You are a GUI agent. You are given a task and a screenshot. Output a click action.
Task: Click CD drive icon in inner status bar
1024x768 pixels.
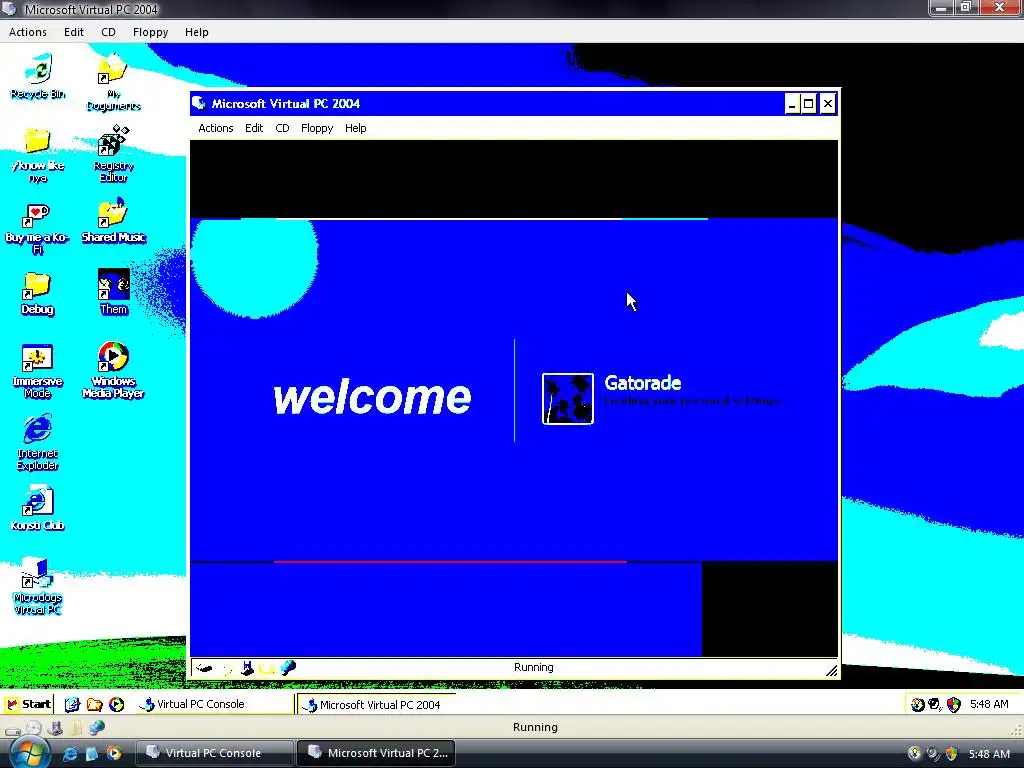(227, 668)
